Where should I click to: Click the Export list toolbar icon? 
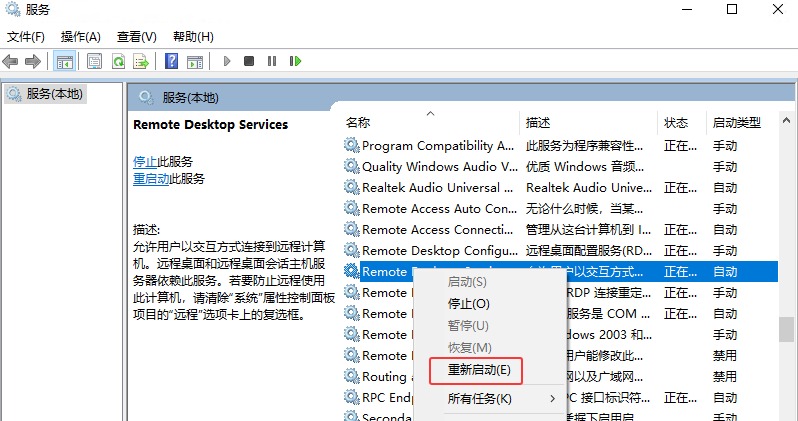141,61
